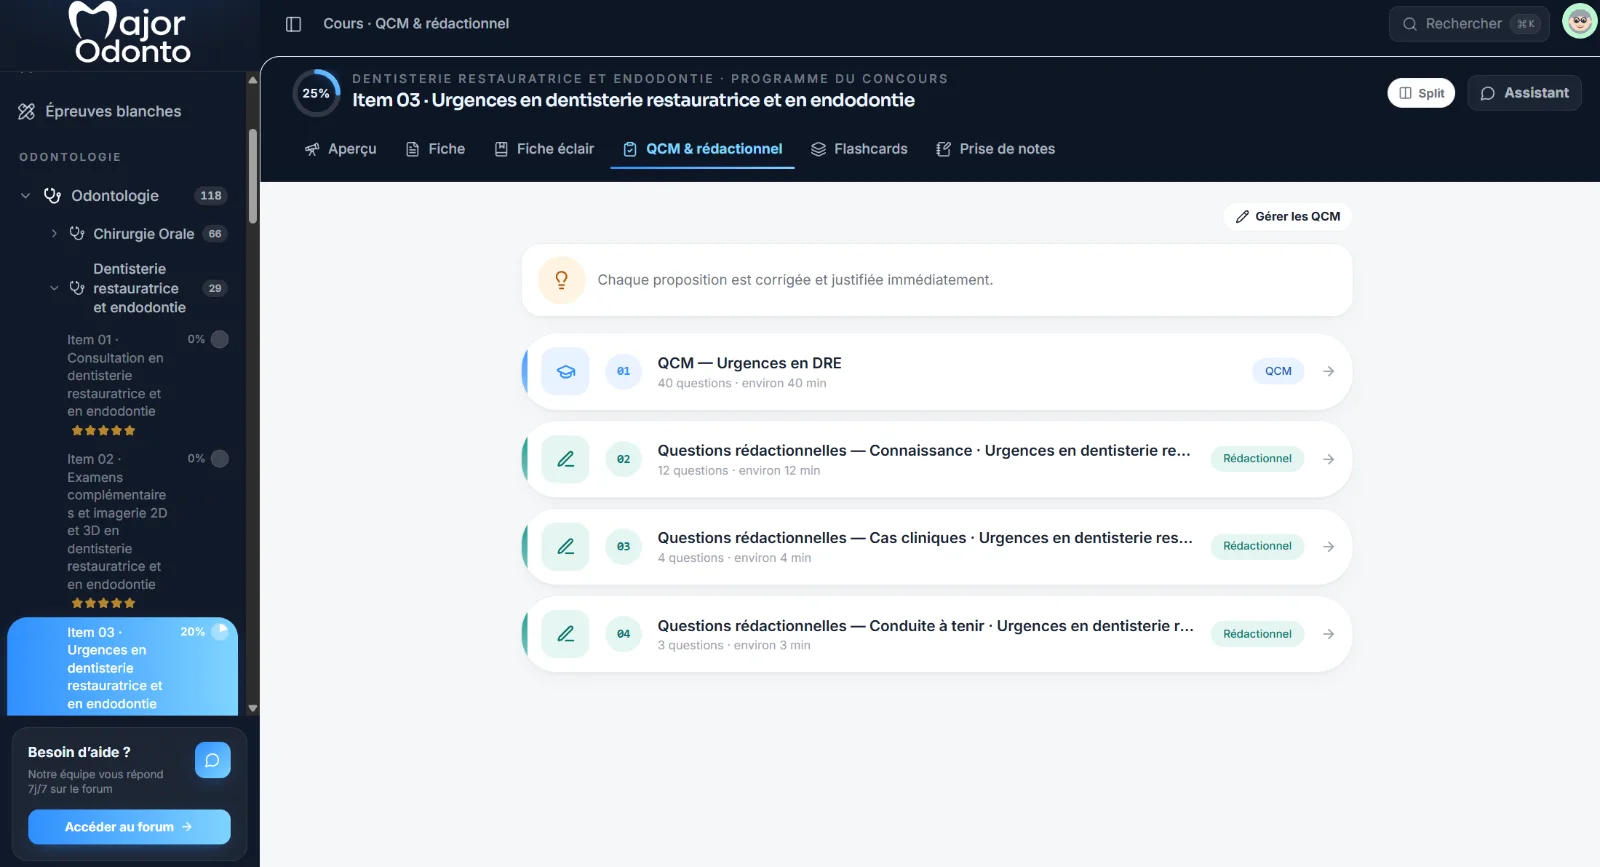The image size is (1600, 867).
Task: Click the Split button
Action: coord(1421,93)
